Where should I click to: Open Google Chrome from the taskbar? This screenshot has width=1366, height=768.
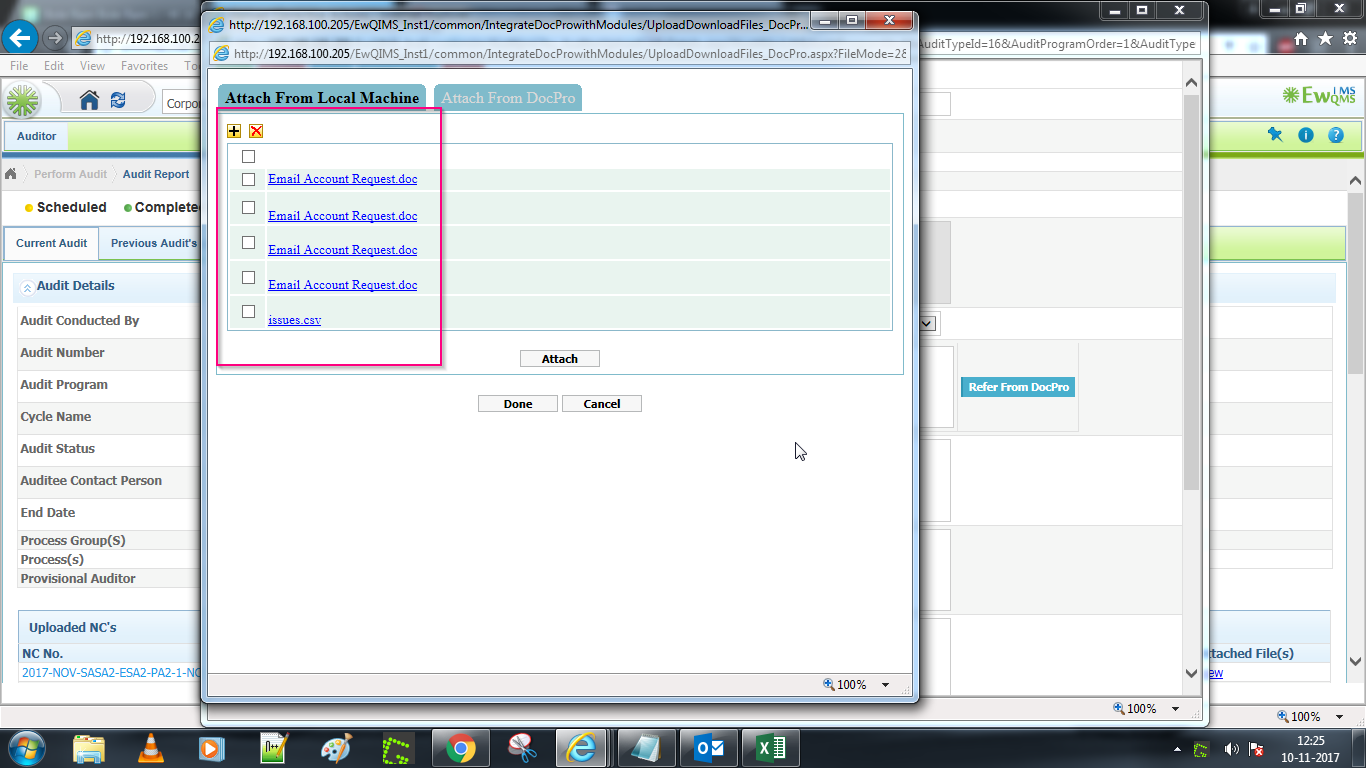[x=460, y=747]
